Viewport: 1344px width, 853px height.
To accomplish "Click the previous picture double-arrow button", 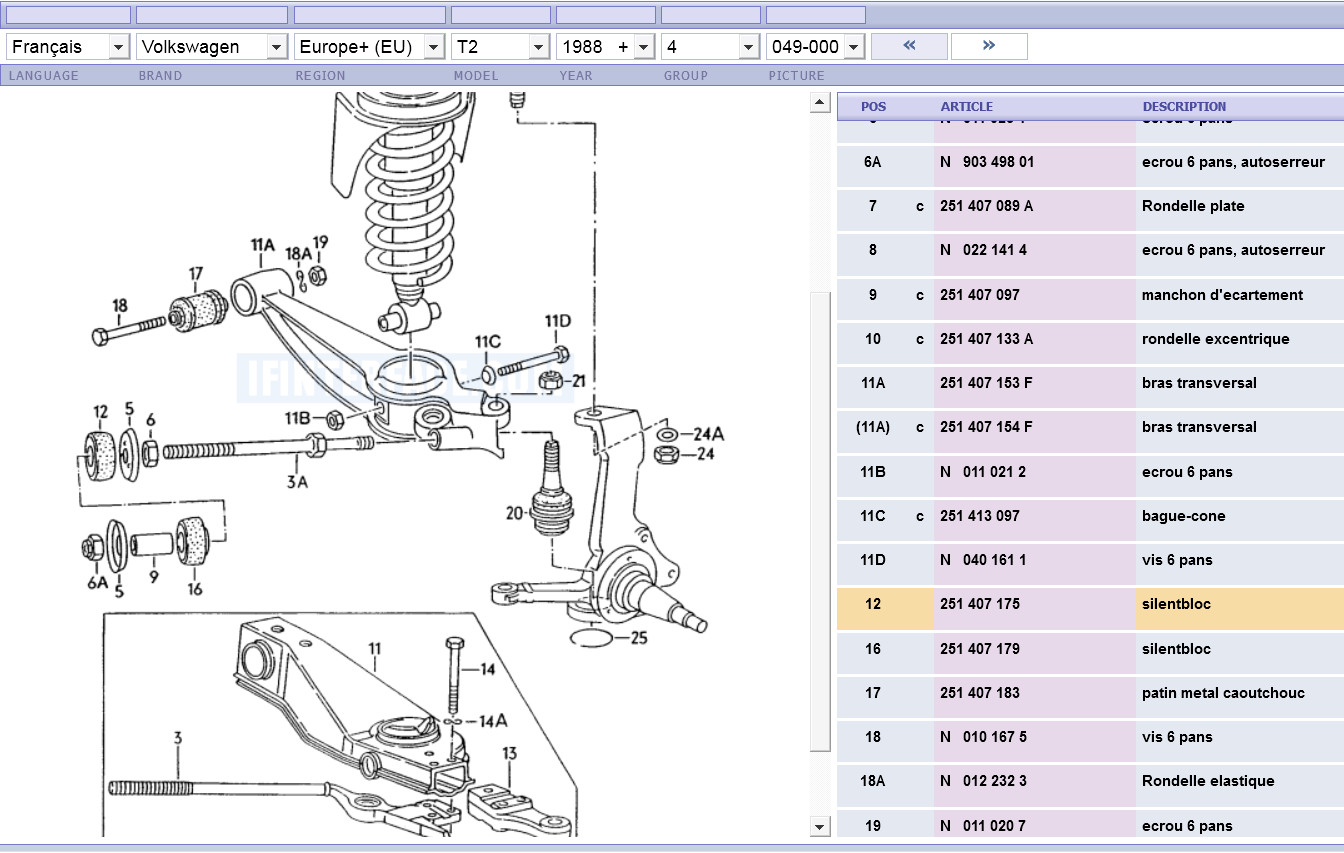I will coord(909,46).
